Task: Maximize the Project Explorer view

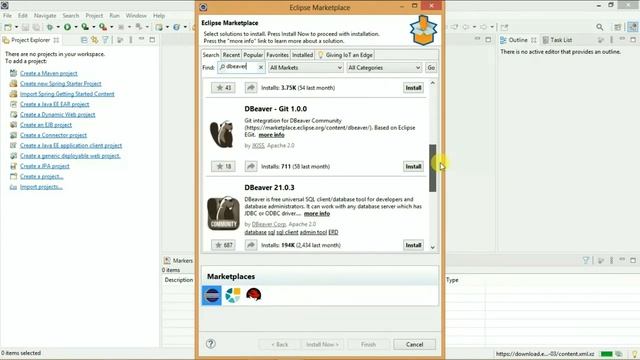Action: click(x=152, y=40)
